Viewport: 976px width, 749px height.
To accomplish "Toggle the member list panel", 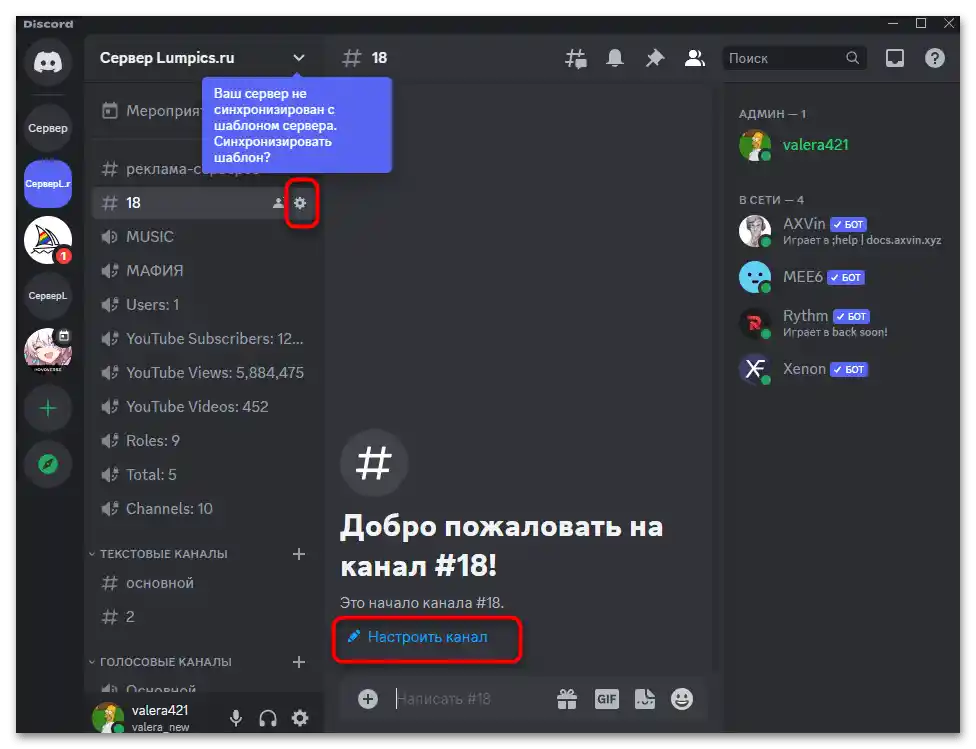I will pyautogui.click(x=694, y=58).
